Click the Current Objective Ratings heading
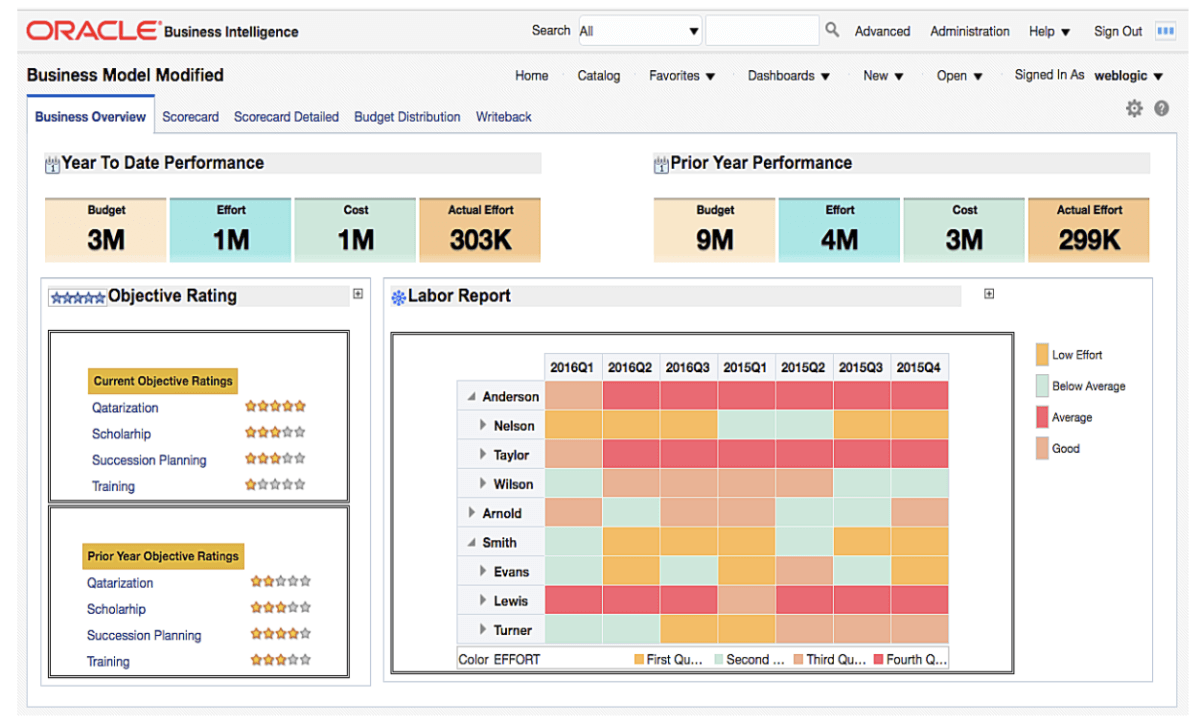This screenshot has width=1200, height=727. point(163,381)
